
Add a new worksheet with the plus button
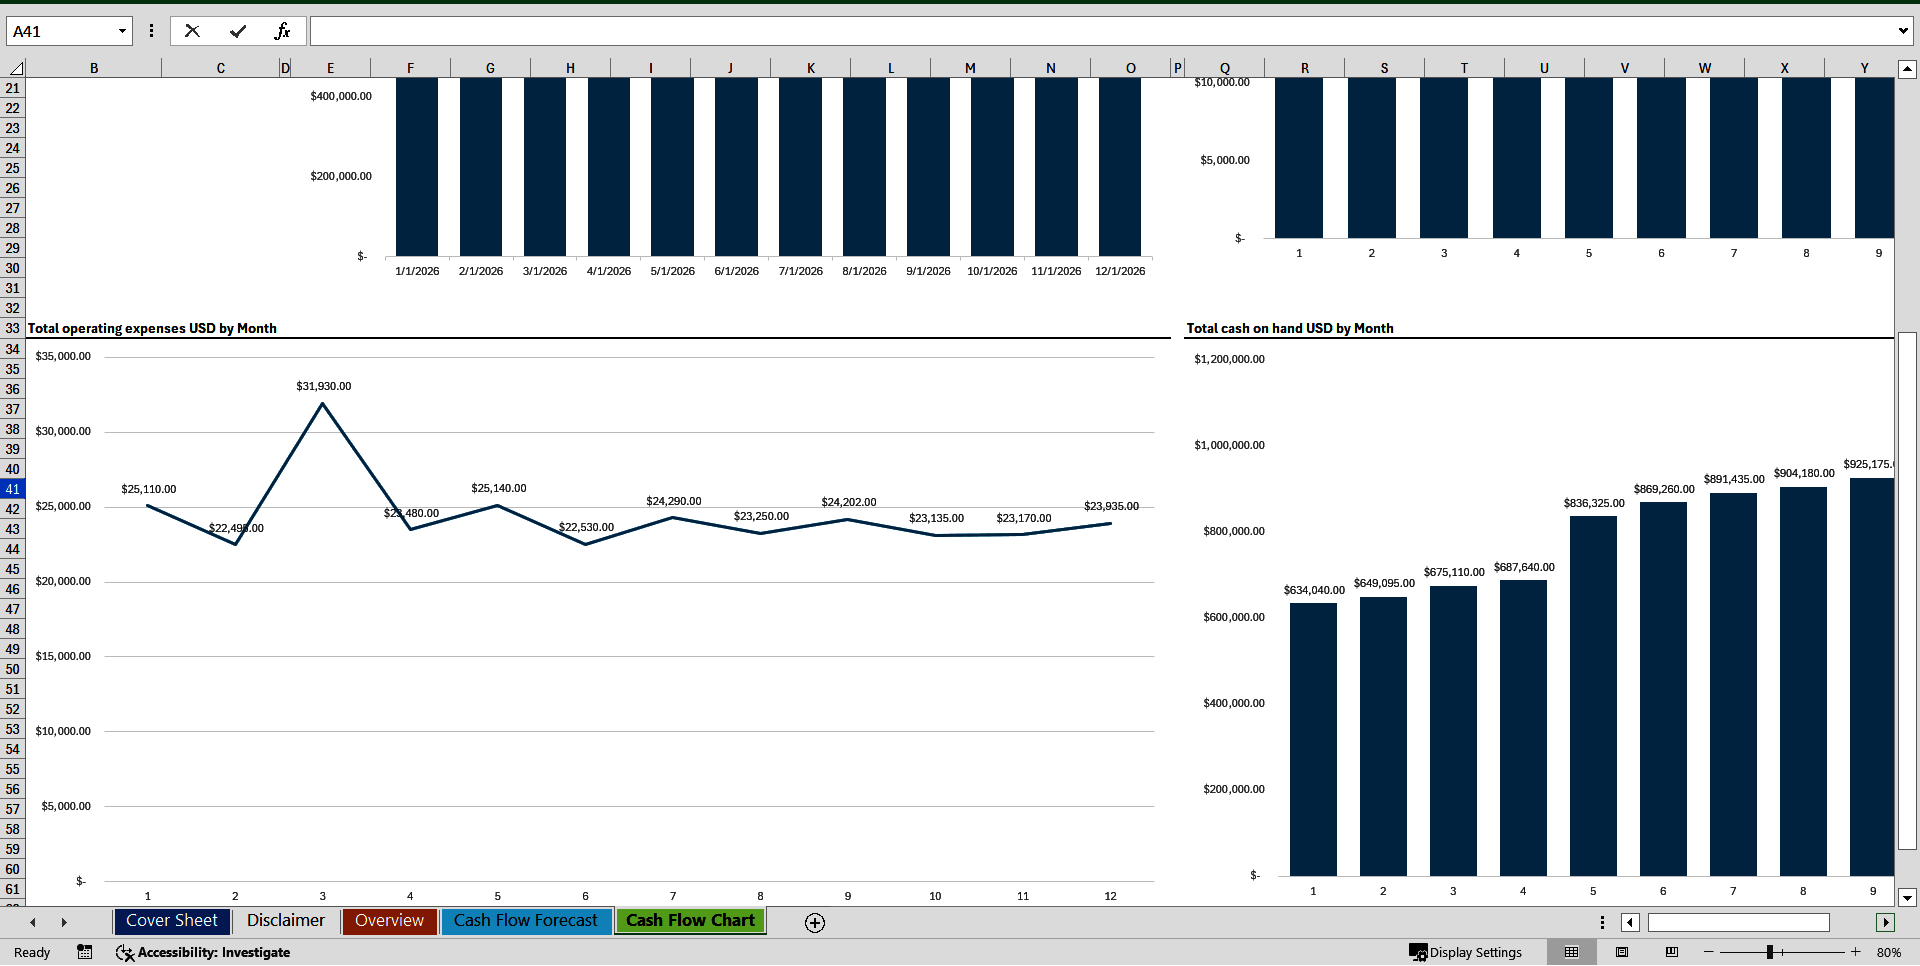pos(815,922)
